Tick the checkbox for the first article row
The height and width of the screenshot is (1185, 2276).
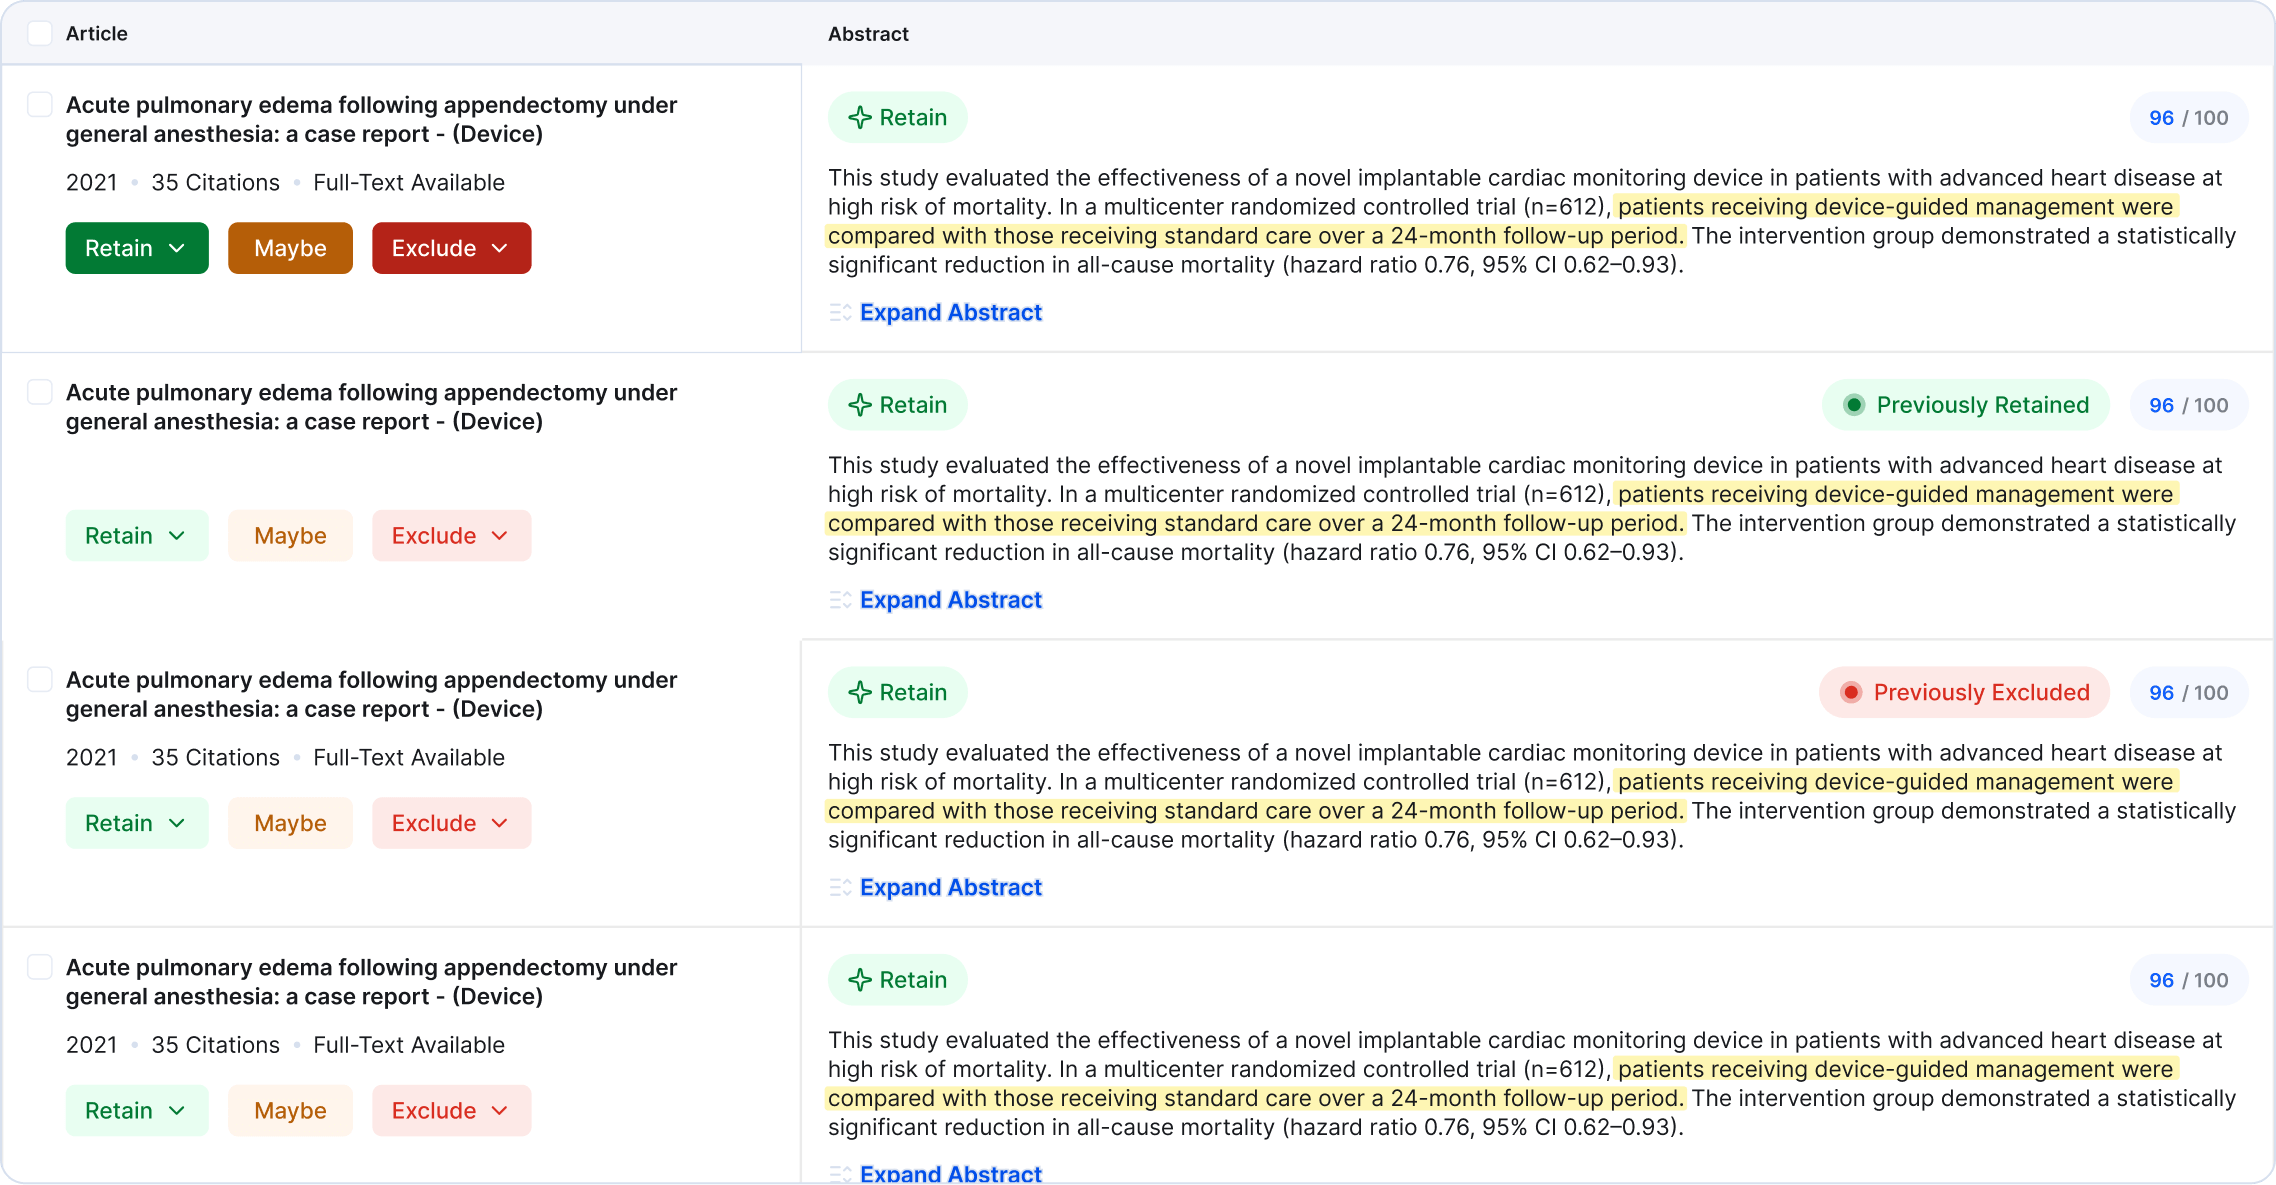(x=40, y=104)
